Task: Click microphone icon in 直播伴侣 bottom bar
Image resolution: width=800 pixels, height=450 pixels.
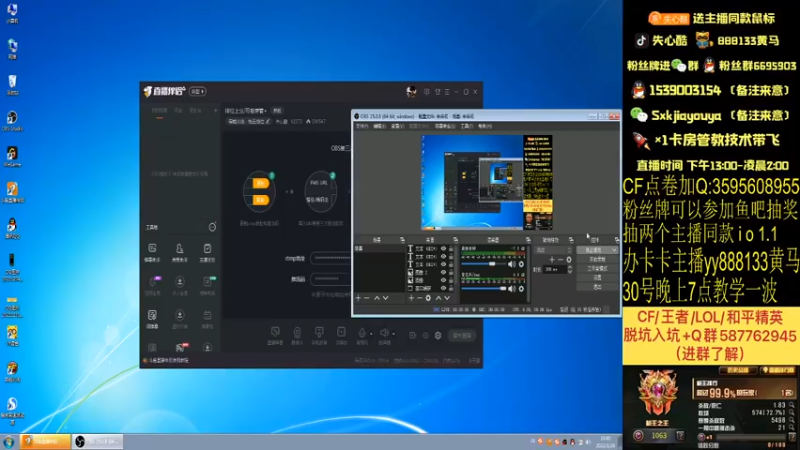Action: [362, 333]
